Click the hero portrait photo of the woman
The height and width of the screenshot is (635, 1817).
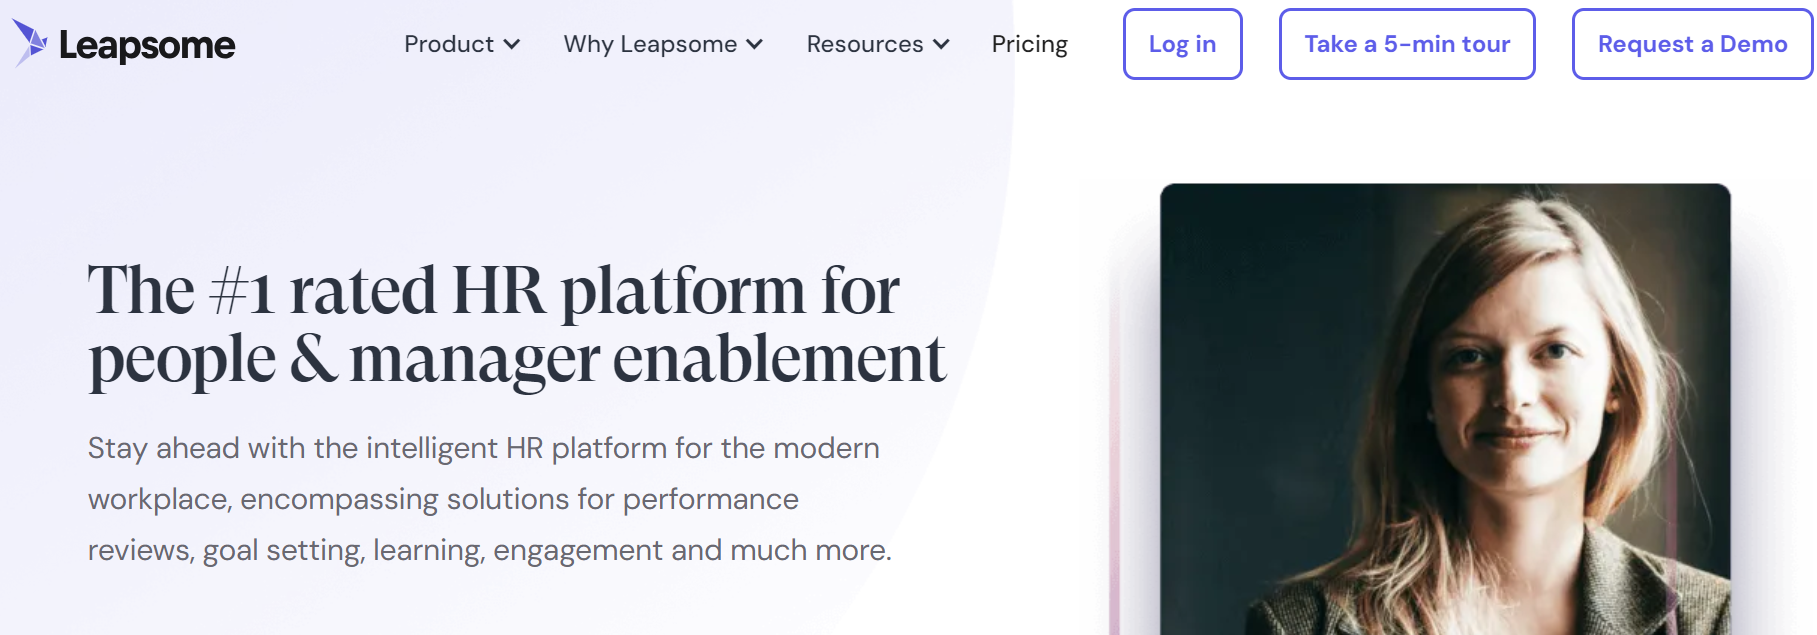pos(1450,400)
